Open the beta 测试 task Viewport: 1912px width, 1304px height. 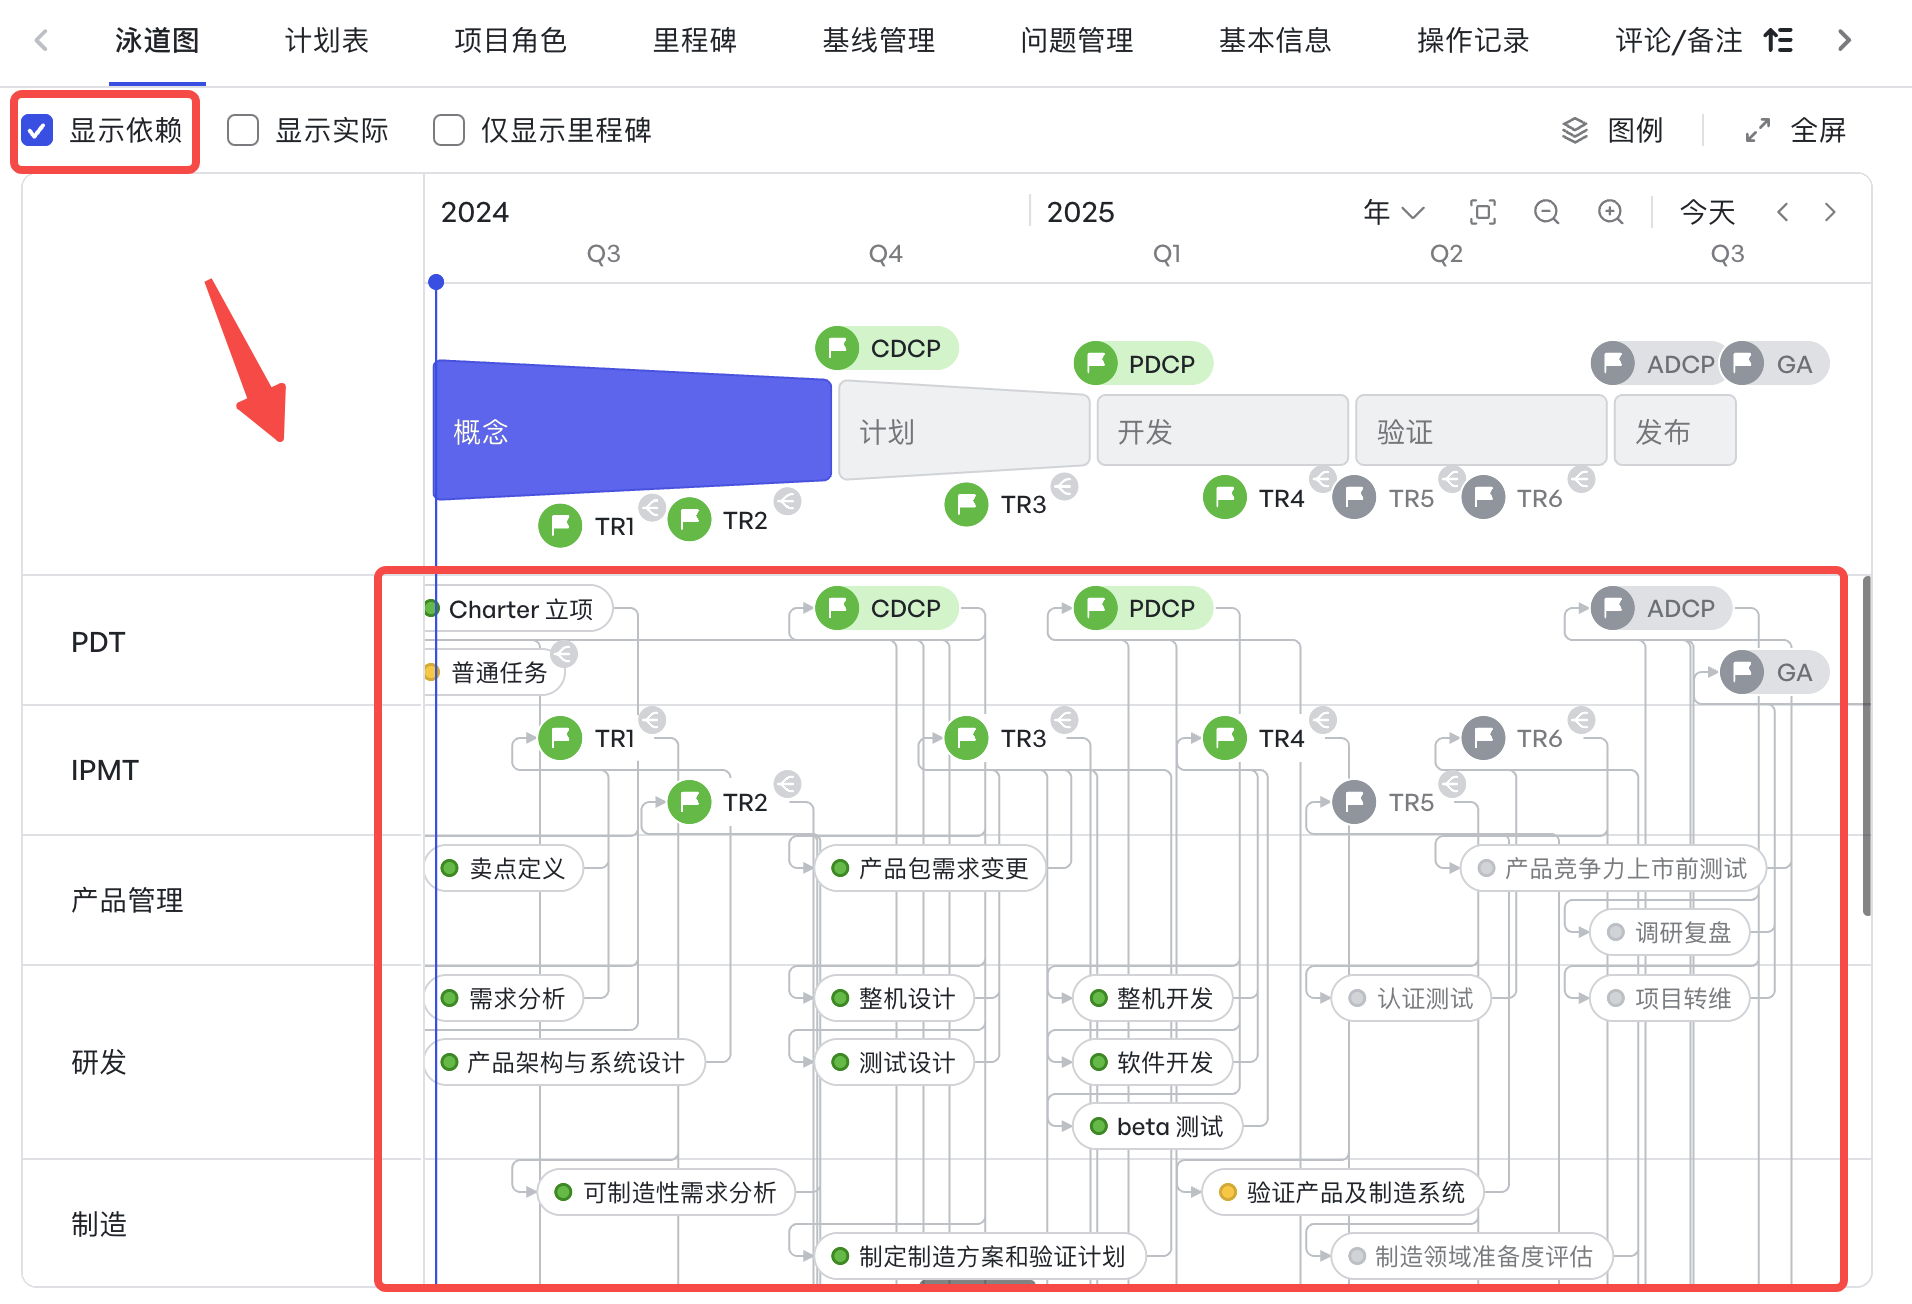1158,1126
